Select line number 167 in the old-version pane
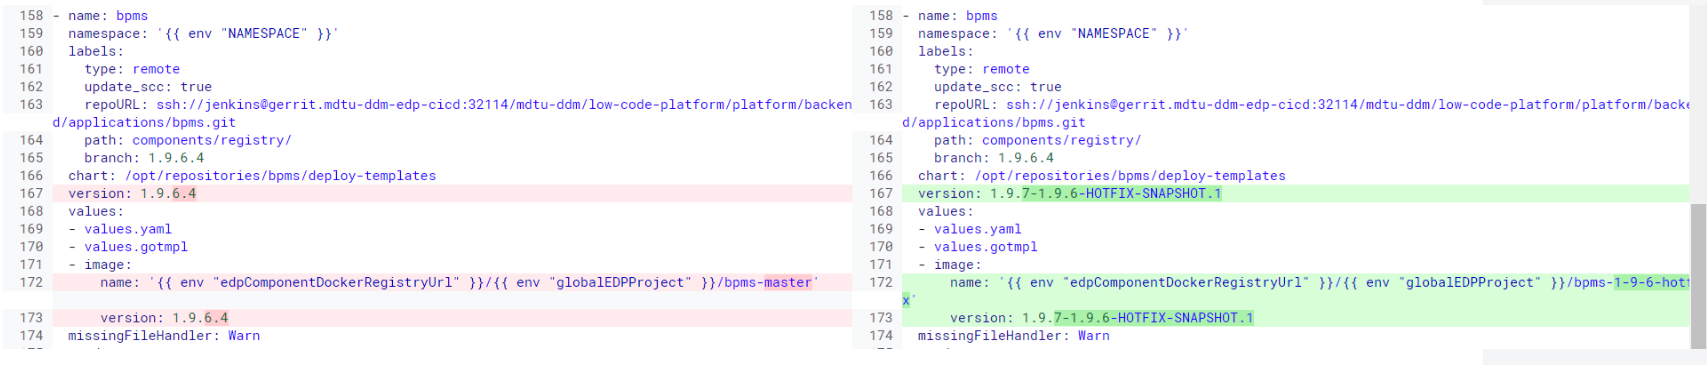Screen dimensions: 1708x366 (x=31, y=194)
